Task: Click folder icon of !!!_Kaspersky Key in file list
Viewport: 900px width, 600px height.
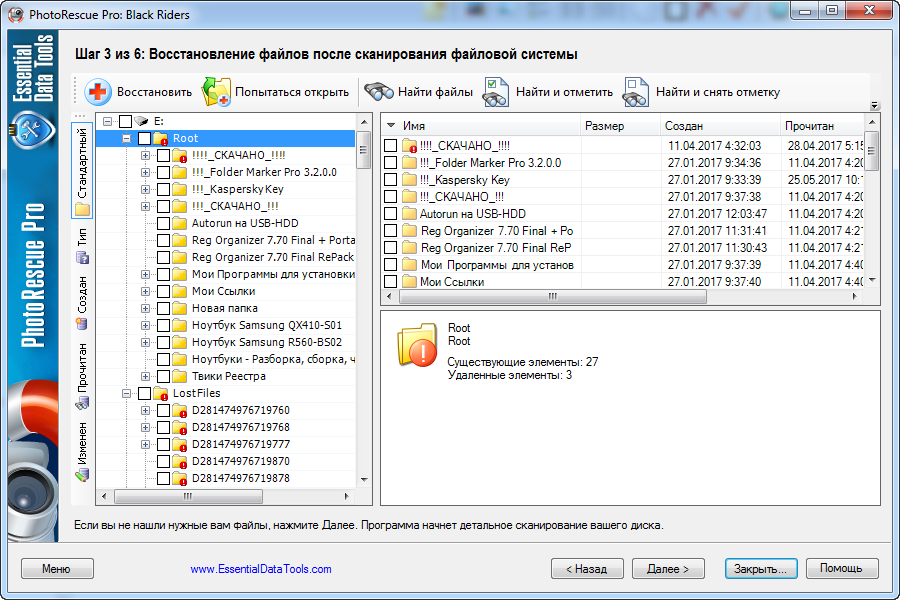Action: (x=409, y=180)
